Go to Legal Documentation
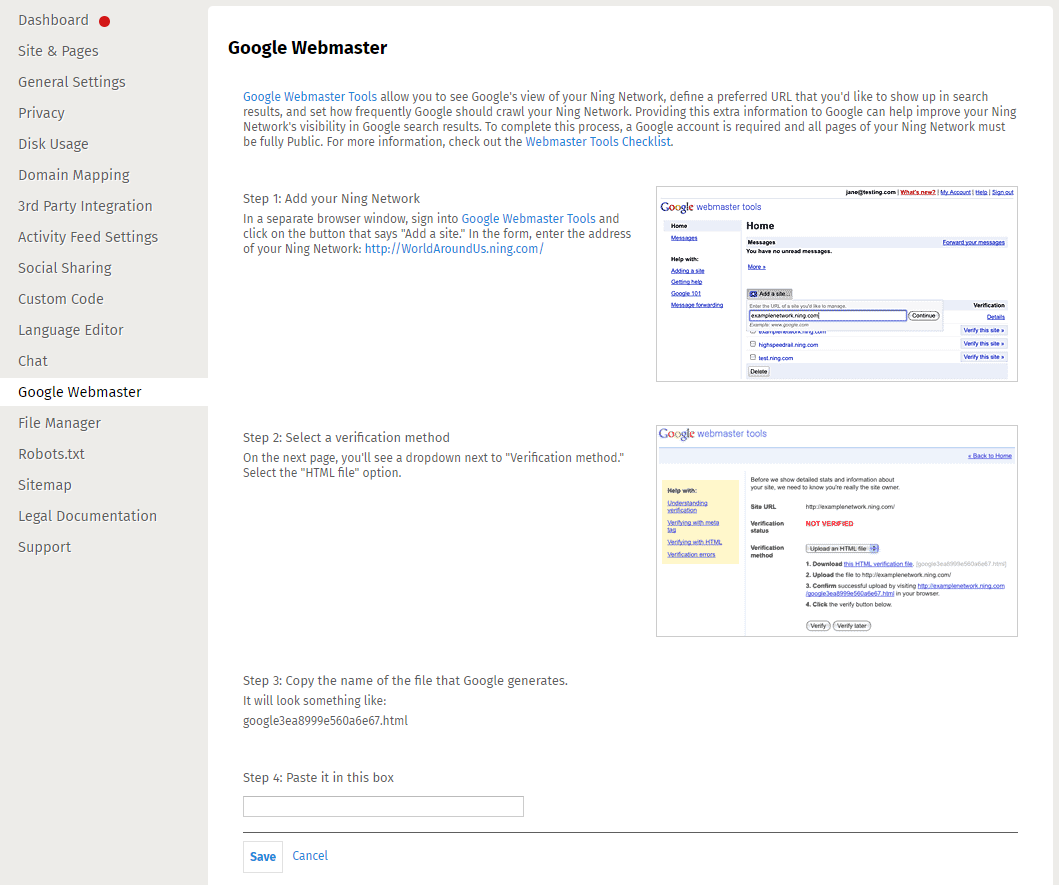The width and height of the screenshot is (1059, 885). (x=87, y=517)
